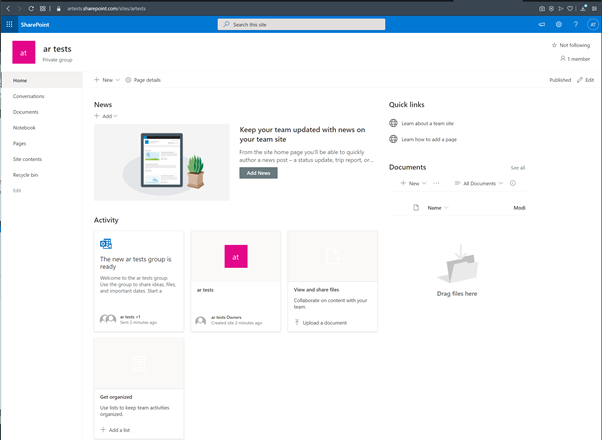Viewport: 602px width, 440px height.
Task: Click the Drag files here folder icon
Action: (x=457, y=264)
